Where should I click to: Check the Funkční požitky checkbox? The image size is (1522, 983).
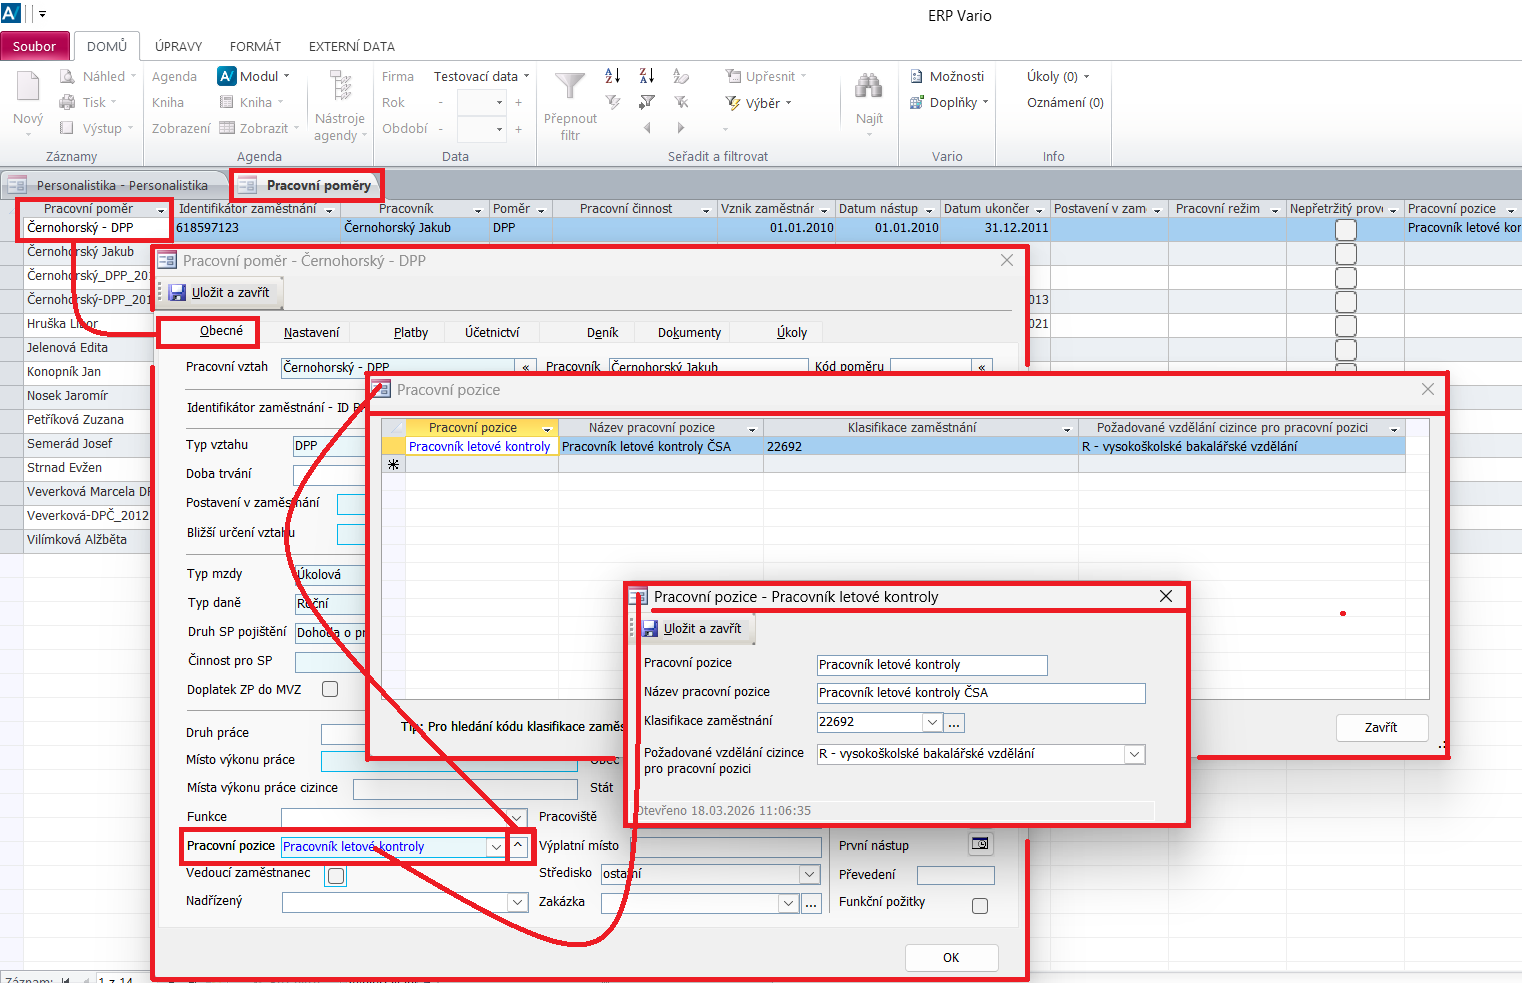[x=980, y=905]
